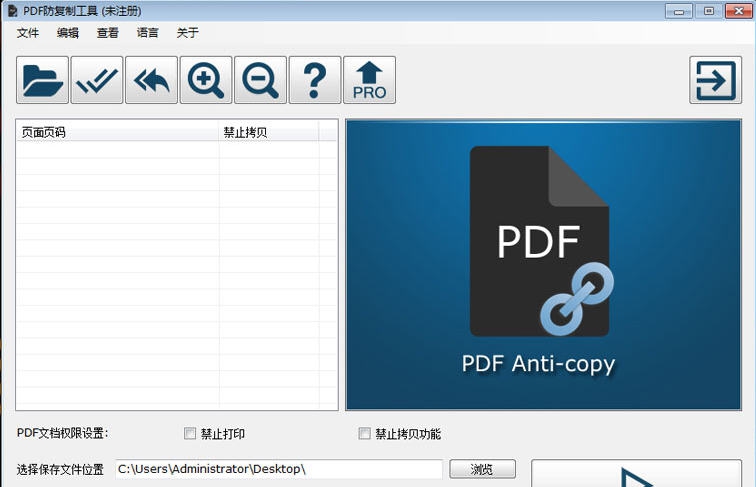The image size is (756, 487).
Task: Open the 语言 menu
Action: 148,33
